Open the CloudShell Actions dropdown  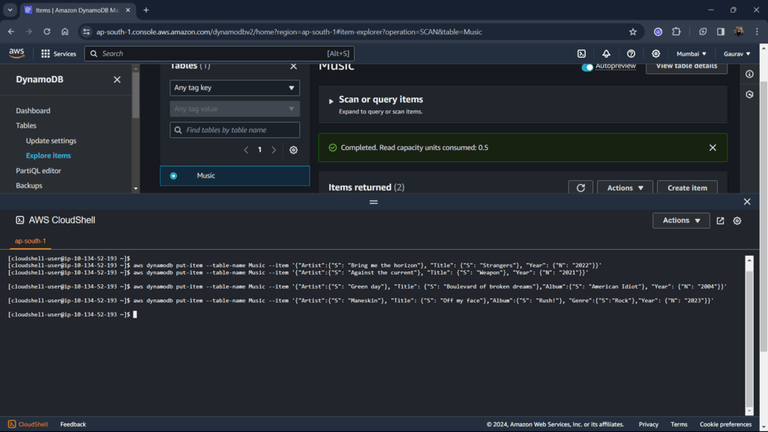tap(681, 220)
